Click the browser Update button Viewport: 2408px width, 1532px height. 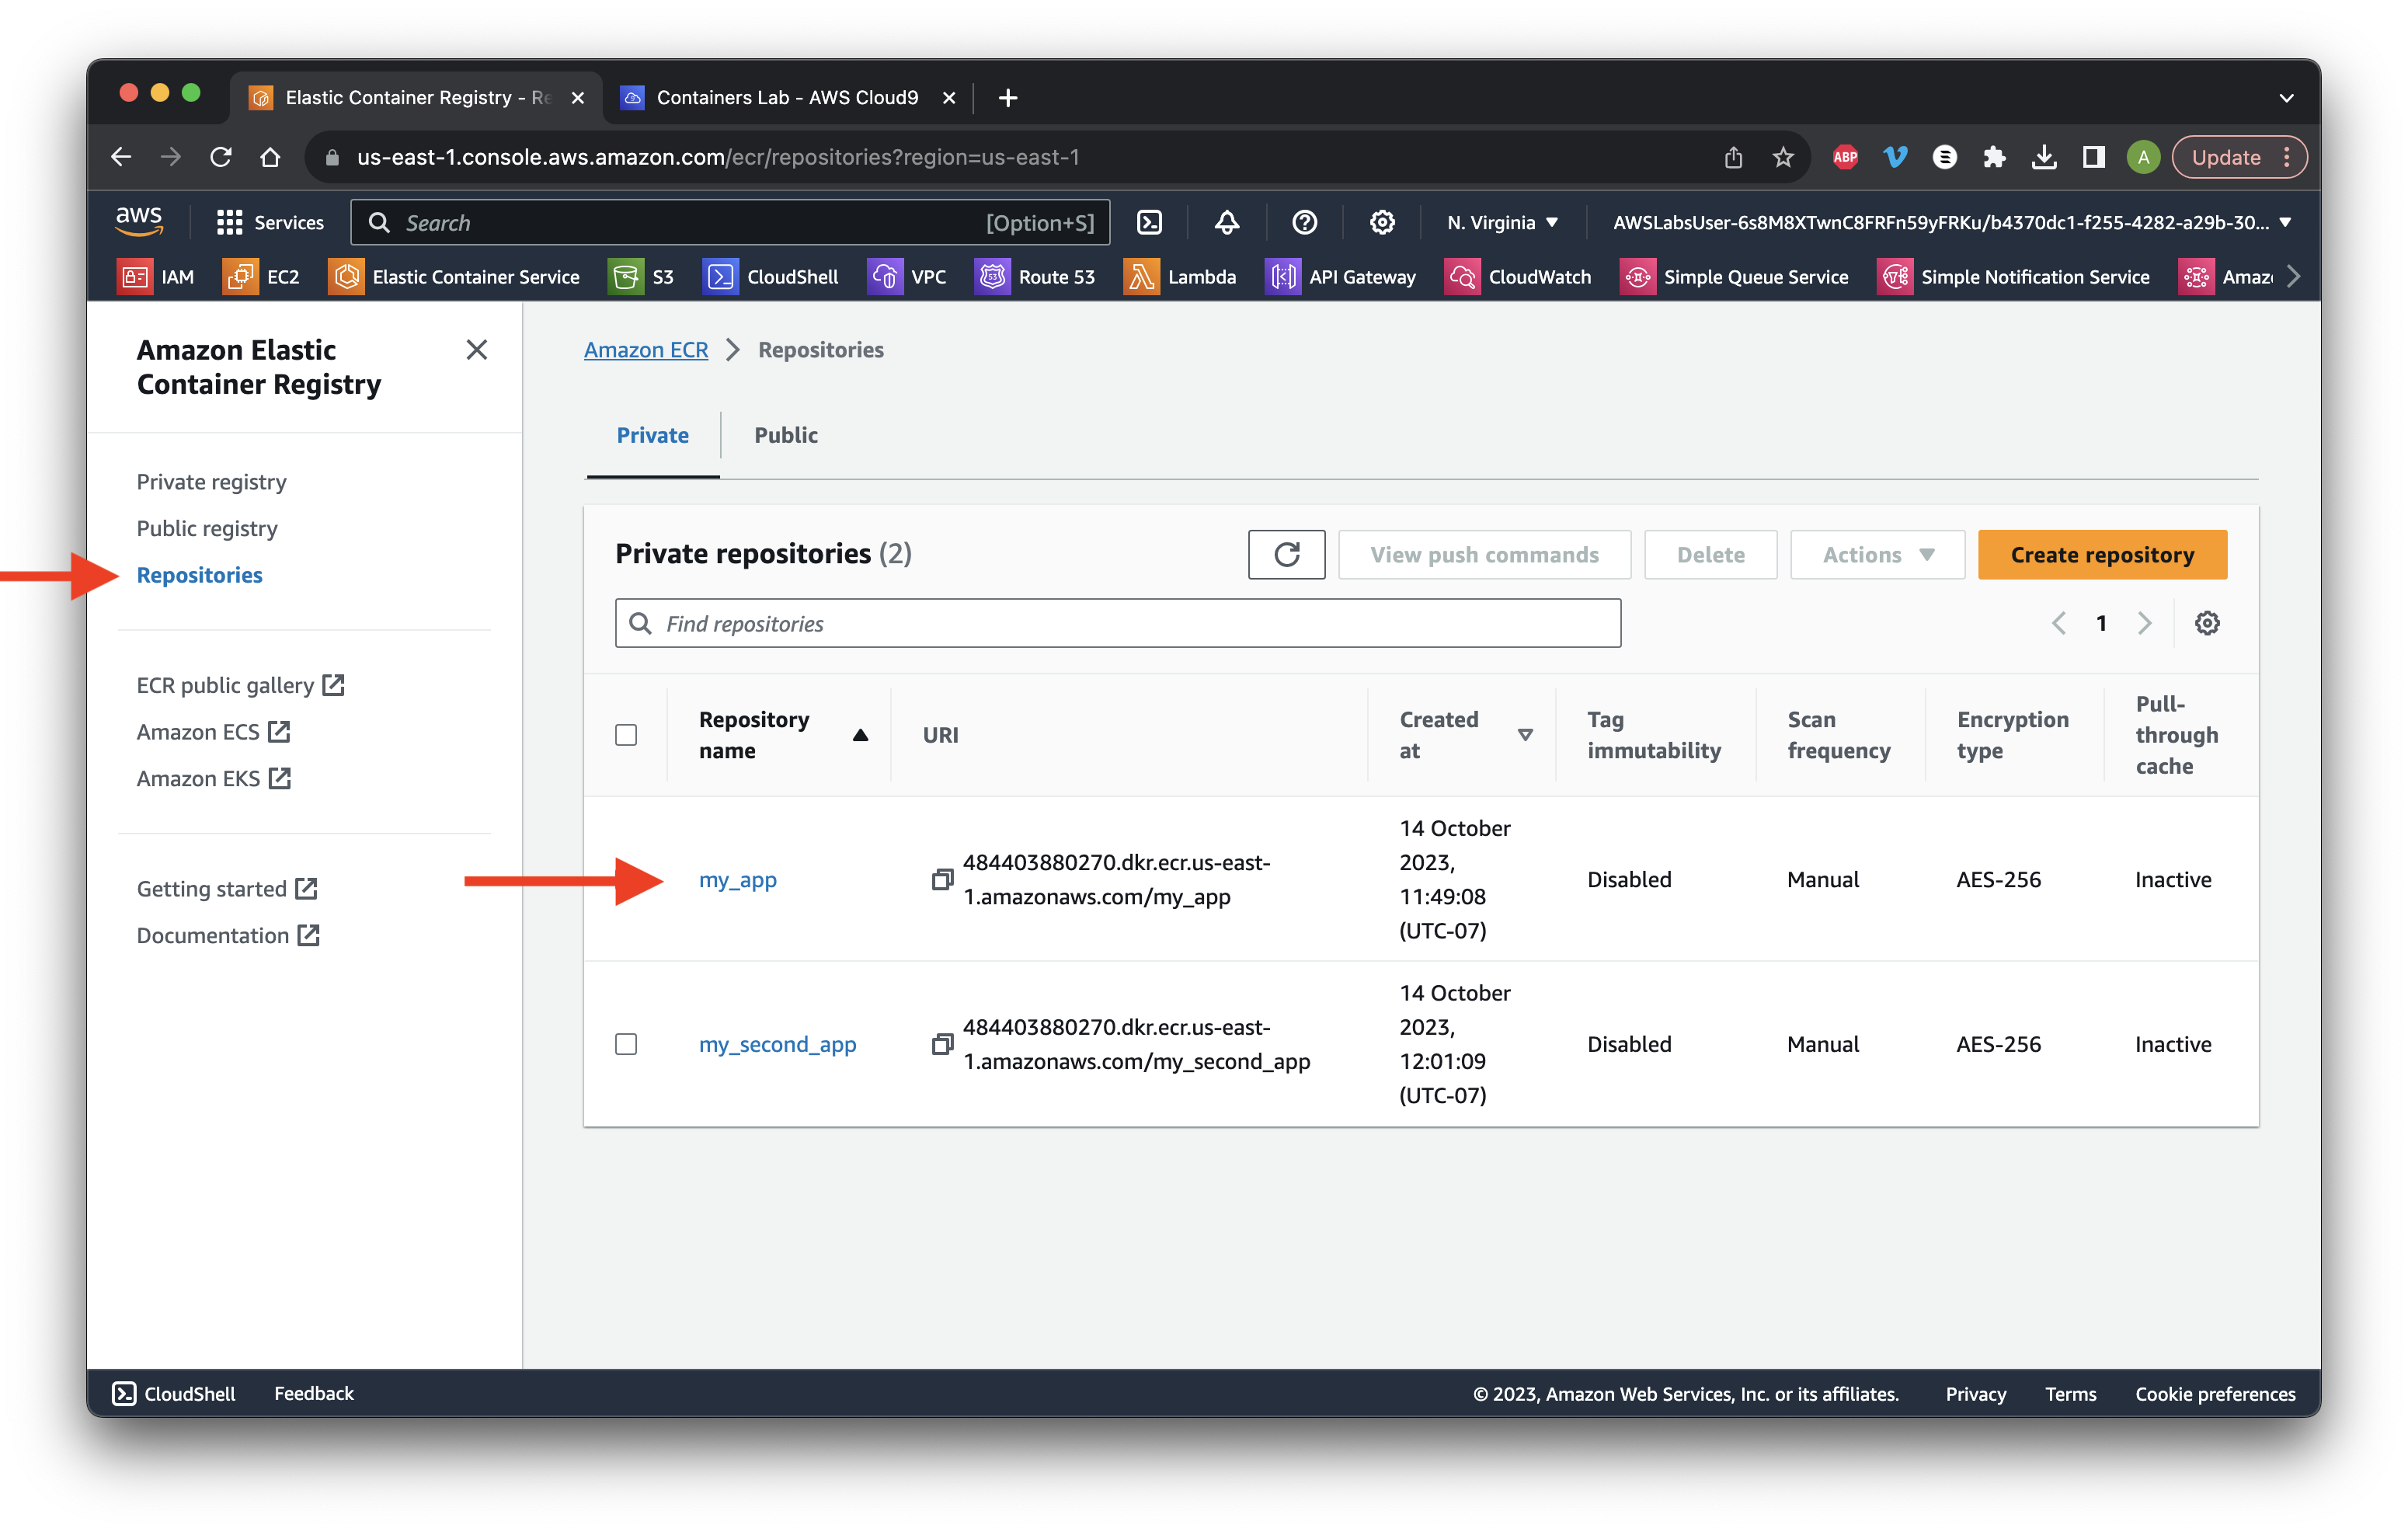(x=2239, y=157)
